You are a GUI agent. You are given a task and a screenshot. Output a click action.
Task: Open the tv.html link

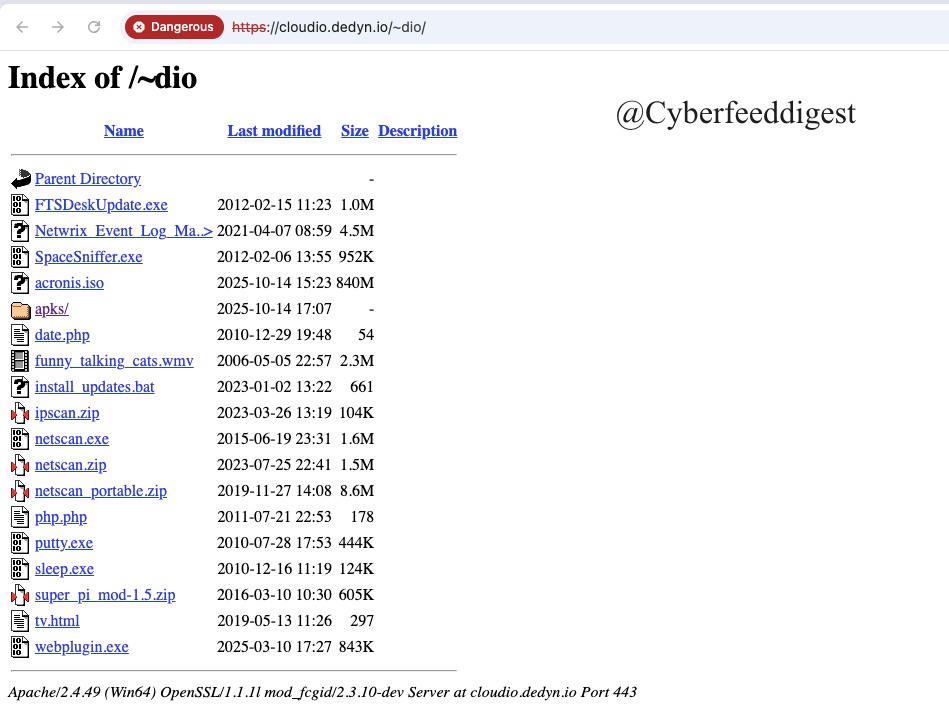(x=57, y=621)
